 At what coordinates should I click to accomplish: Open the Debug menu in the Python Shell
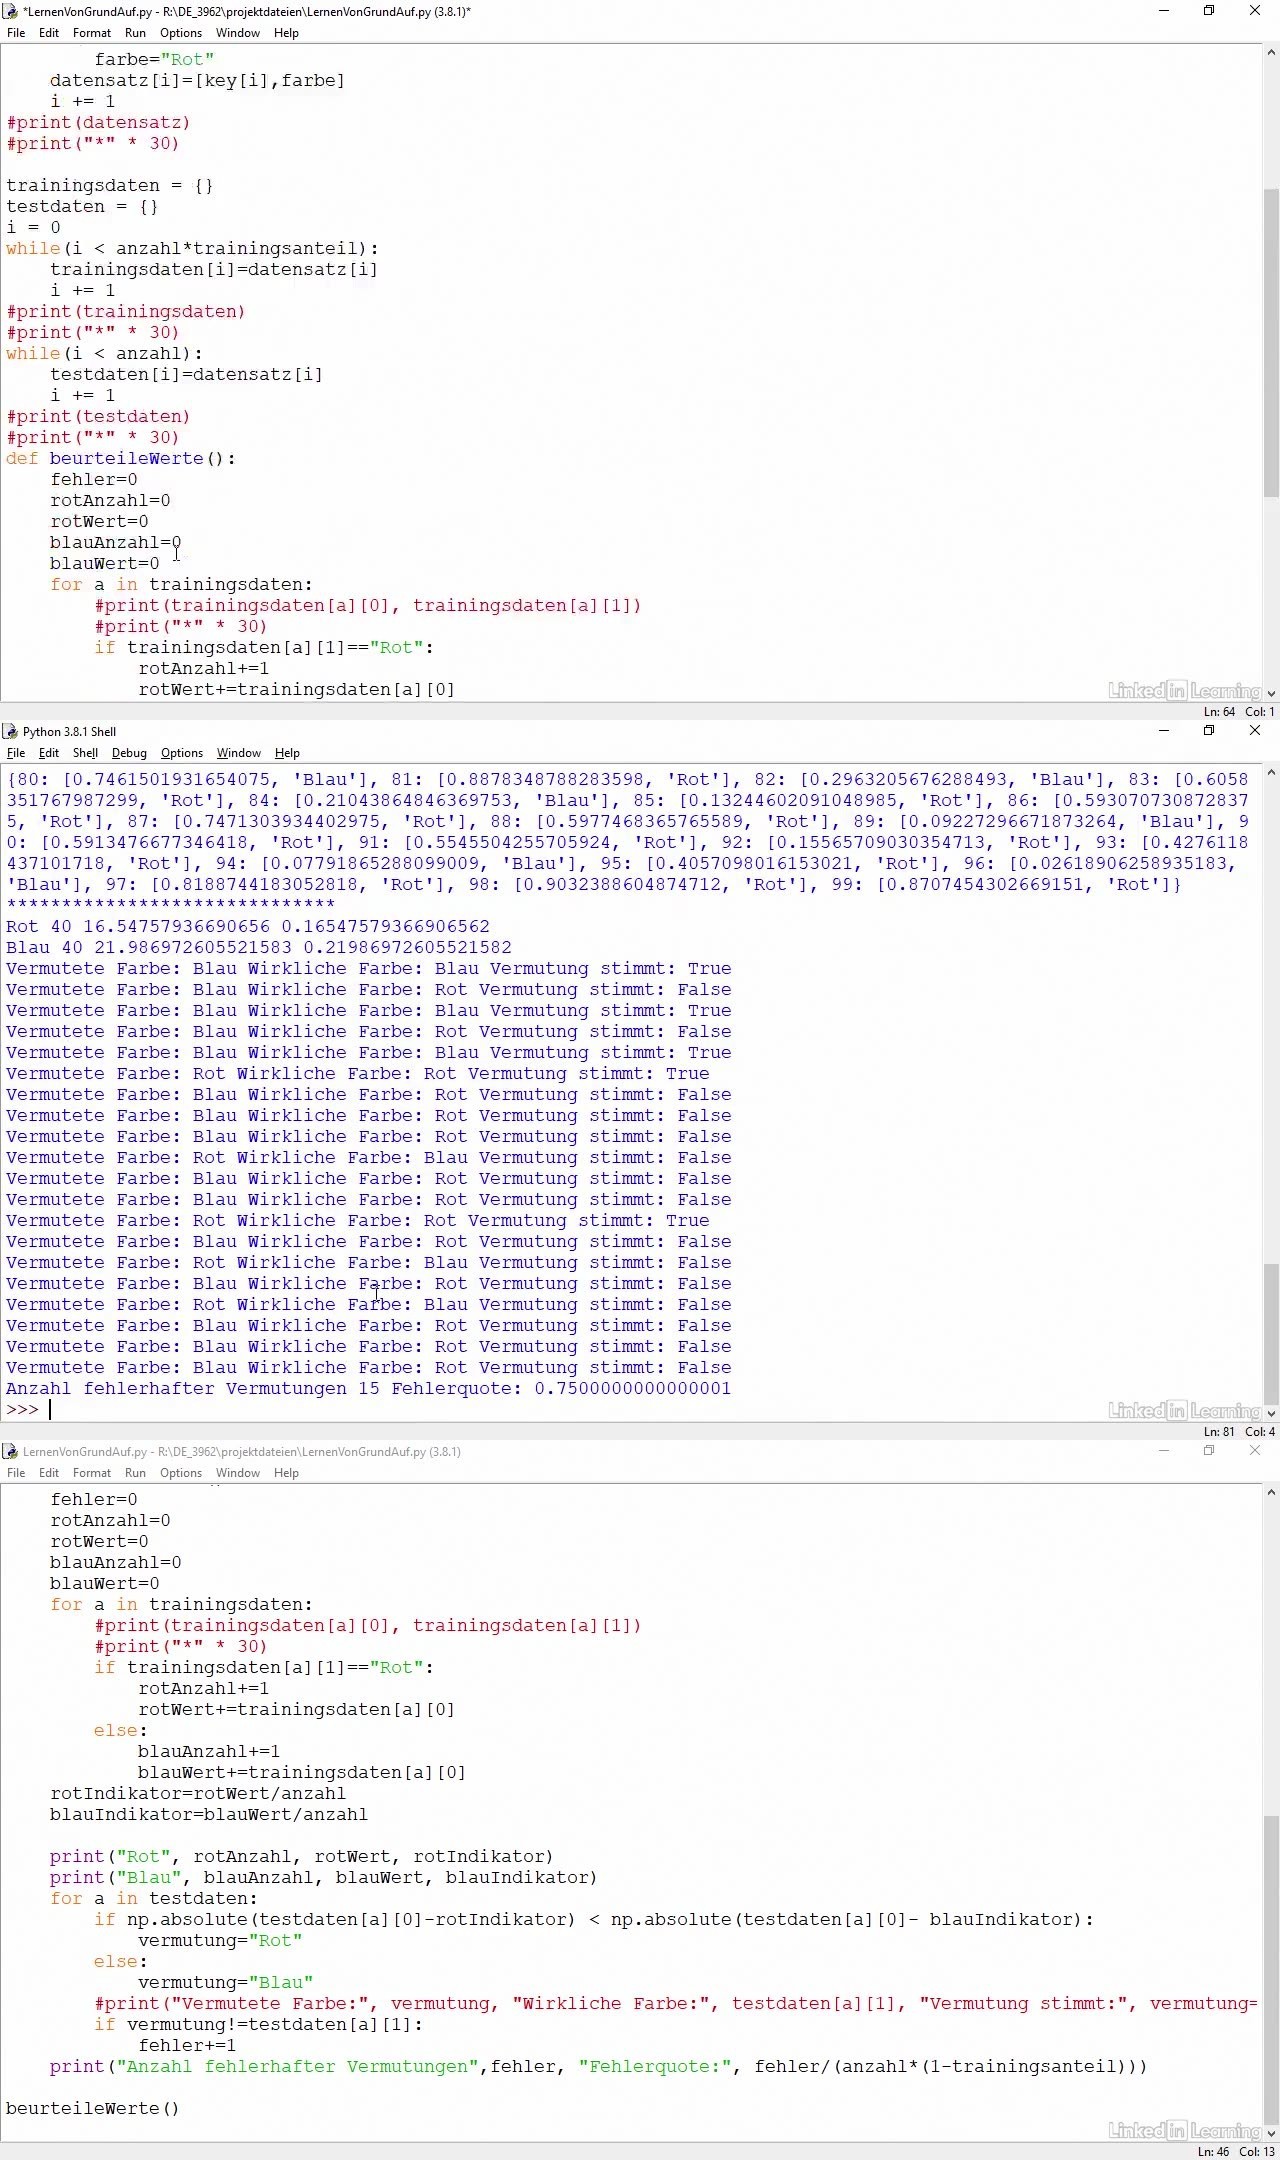(x=129, y=753)
